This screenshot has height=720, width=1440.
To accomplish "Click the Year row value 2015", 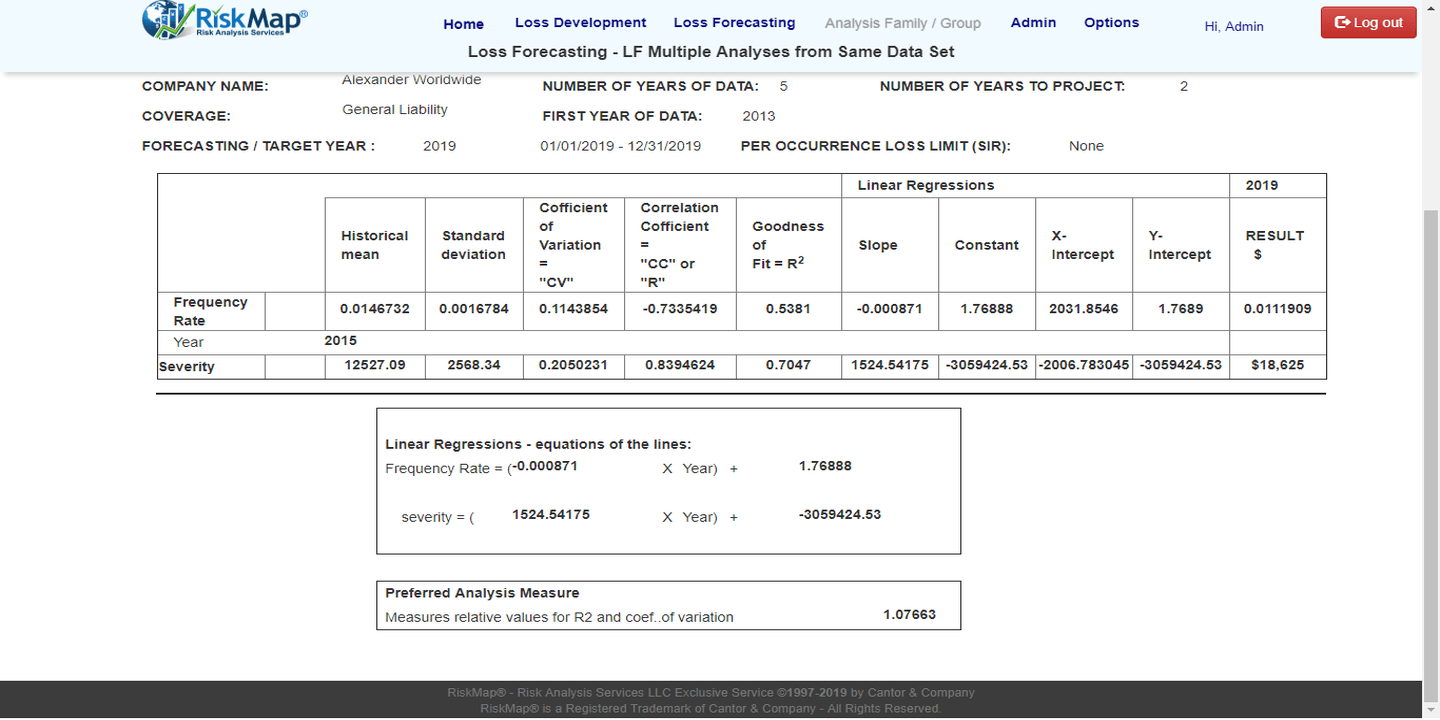I will pyautogui.click(x=341, y=341).
